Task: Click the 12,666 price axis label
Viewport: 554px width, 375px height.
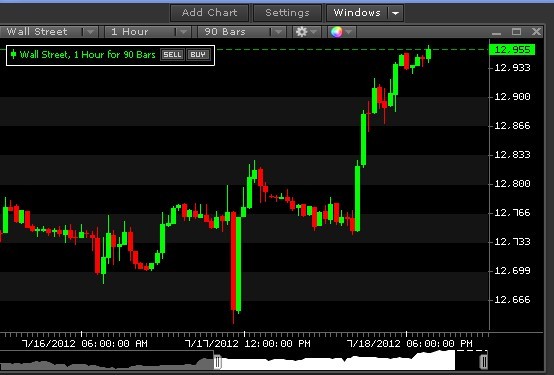Action: (x=512, y=299)
